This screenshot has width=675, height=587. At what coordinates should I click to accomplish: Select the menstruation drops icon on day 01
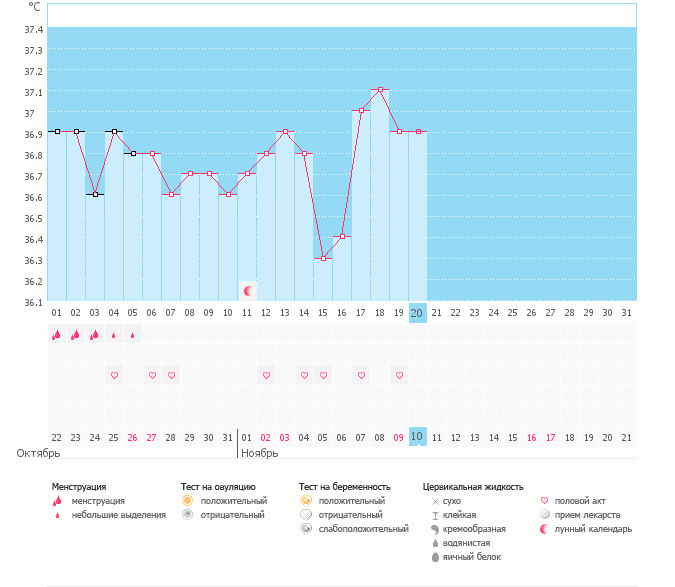[57, 335]
